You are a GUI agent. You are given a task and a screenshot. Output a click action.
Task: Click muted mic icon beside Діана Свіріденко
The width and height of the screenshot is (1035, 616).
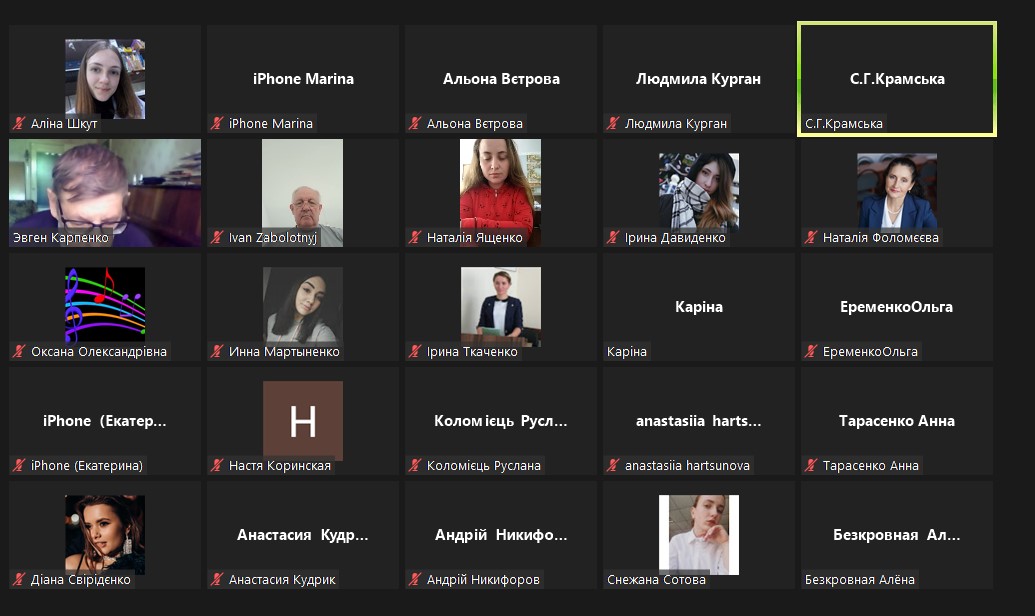click(19, 580)
